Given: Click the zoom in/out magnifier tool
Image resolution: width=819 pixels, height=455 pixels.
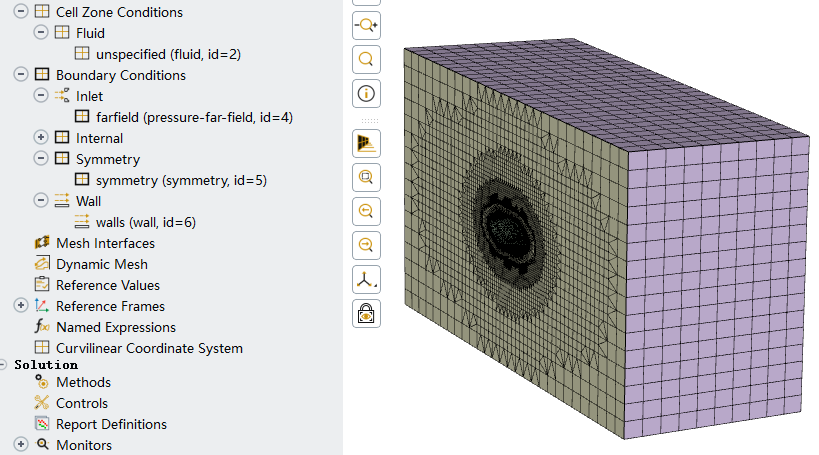Looking at the screenshot, I should coord(366,25).
